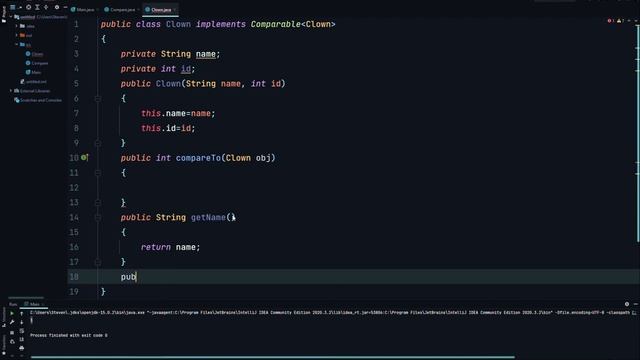Click the yellow warning indicator in editor corner
This screenshot has width=640, height=360.
point(620,20)
